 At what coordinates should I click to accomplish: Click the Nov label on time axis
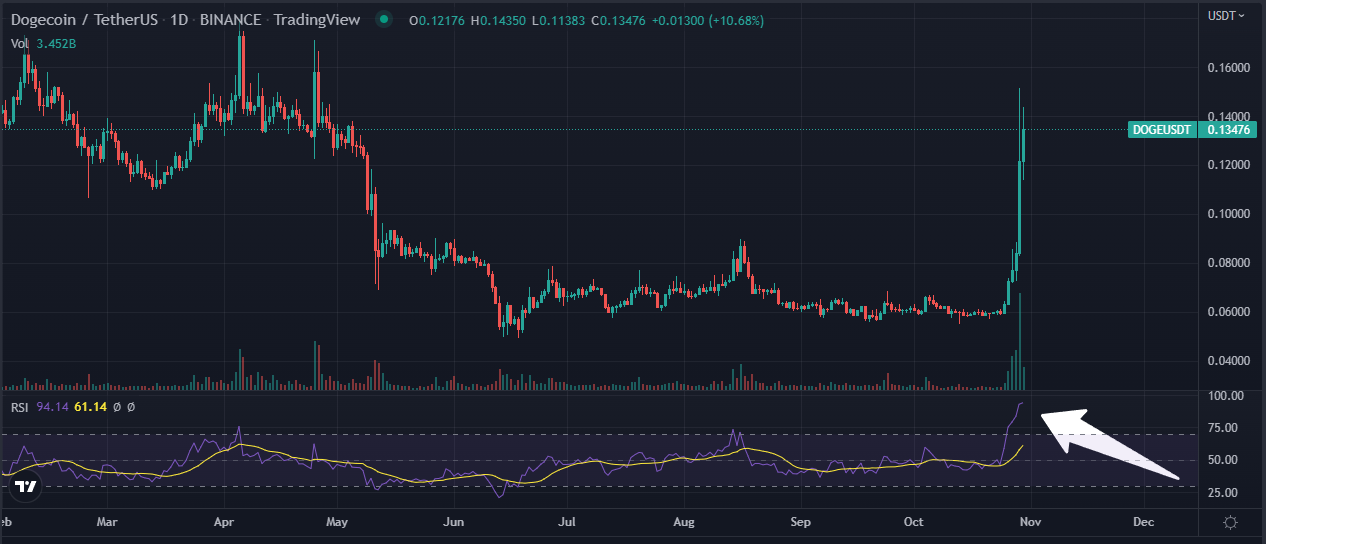point(1030,522)
